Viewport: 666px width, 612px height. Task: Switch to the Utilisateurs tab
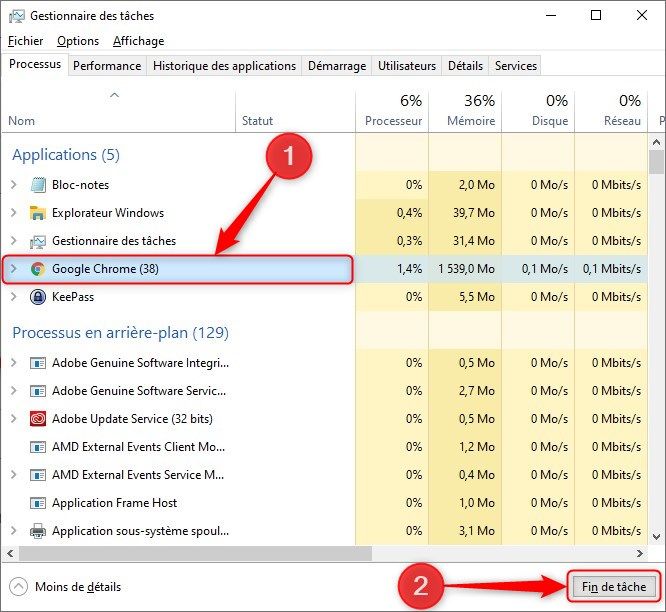407,66
